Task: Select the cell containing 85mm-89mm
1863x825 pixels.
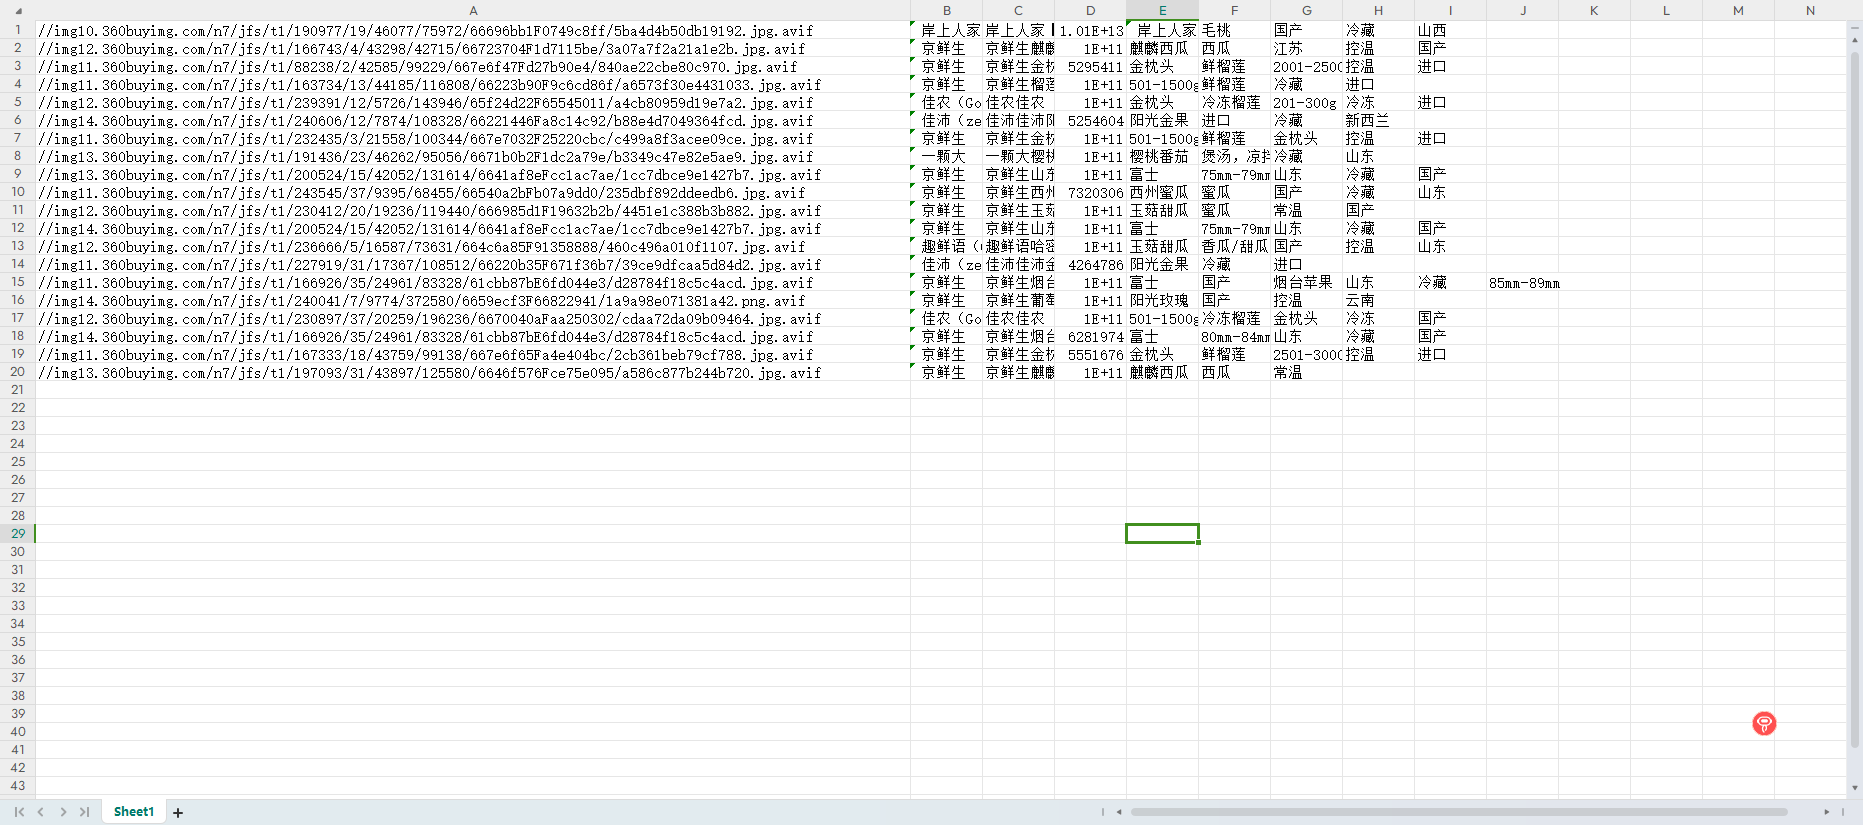Action: click(x=1523, y=283)
